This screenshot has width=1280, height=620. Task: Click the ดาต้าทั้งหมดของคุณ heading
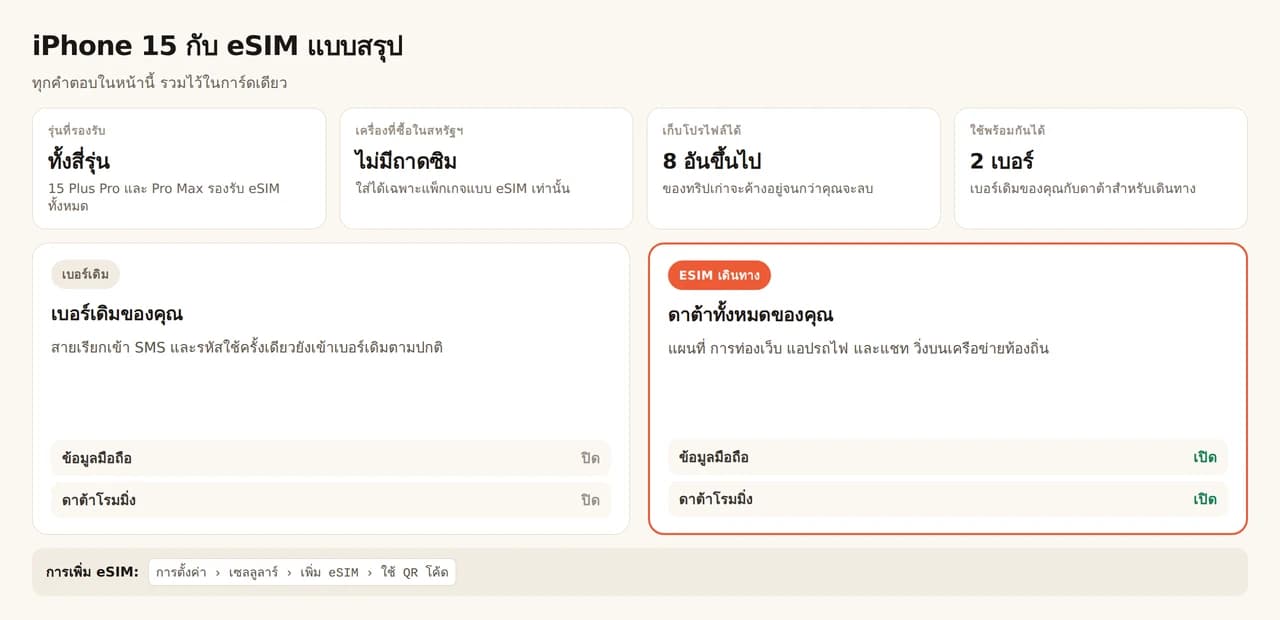coord(751,315)
